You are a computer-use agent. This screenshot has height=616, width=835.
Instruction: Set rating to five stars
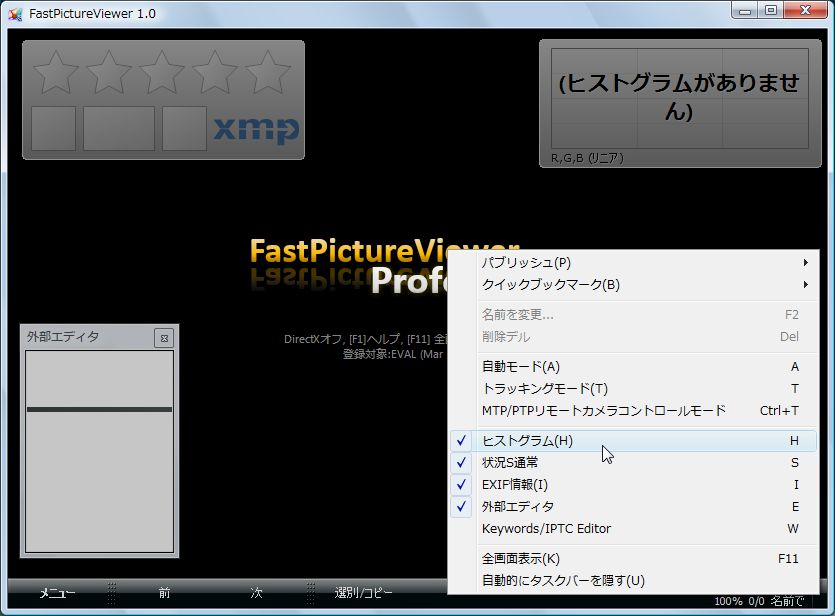267,72
